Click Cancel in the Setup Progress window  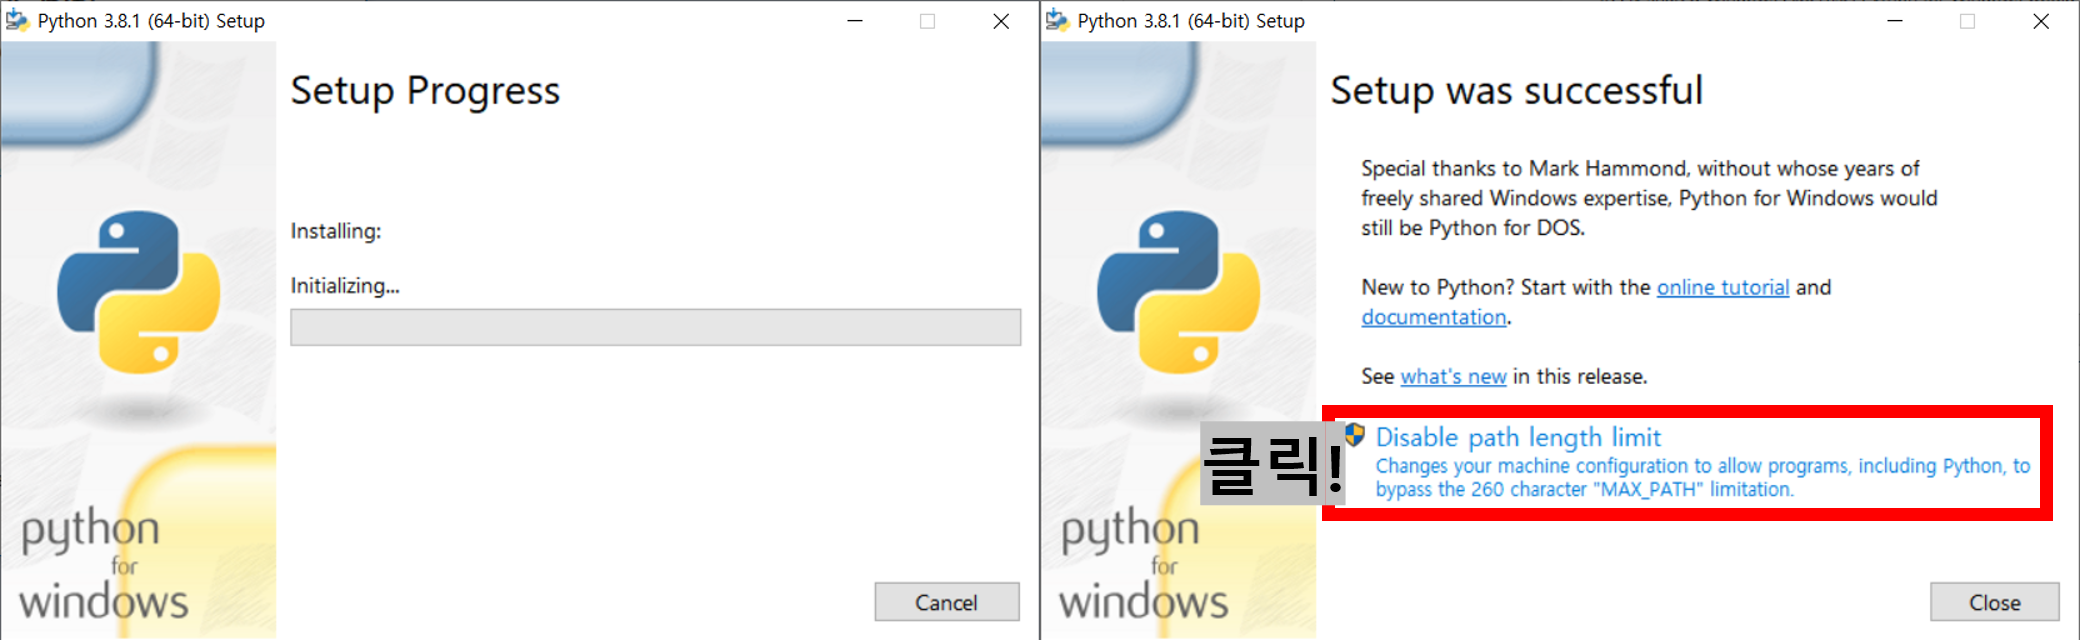click(x=947, y=602)
